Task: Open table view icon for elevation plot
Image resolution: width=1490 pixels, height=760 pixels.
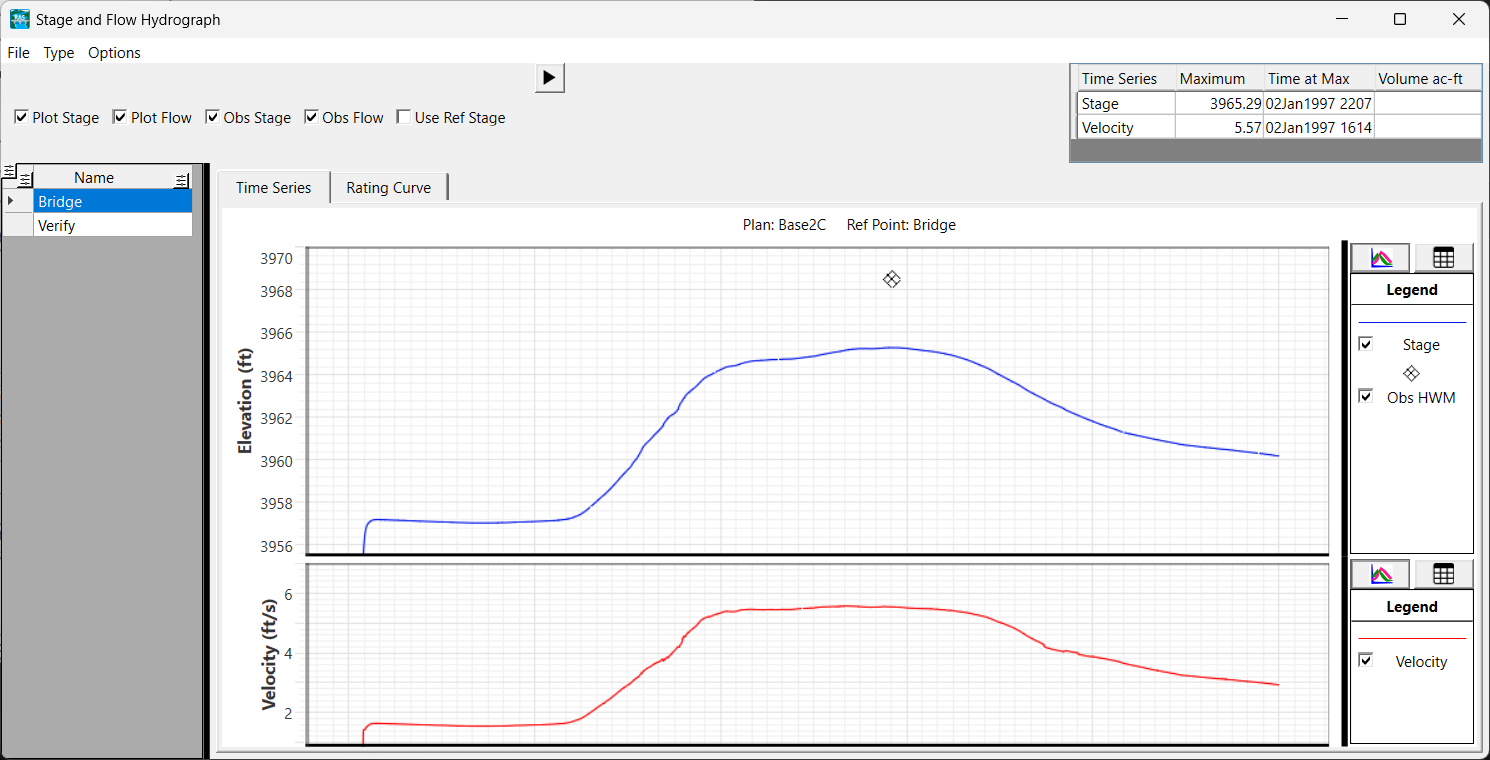Action: click(x=1443, y=258)
